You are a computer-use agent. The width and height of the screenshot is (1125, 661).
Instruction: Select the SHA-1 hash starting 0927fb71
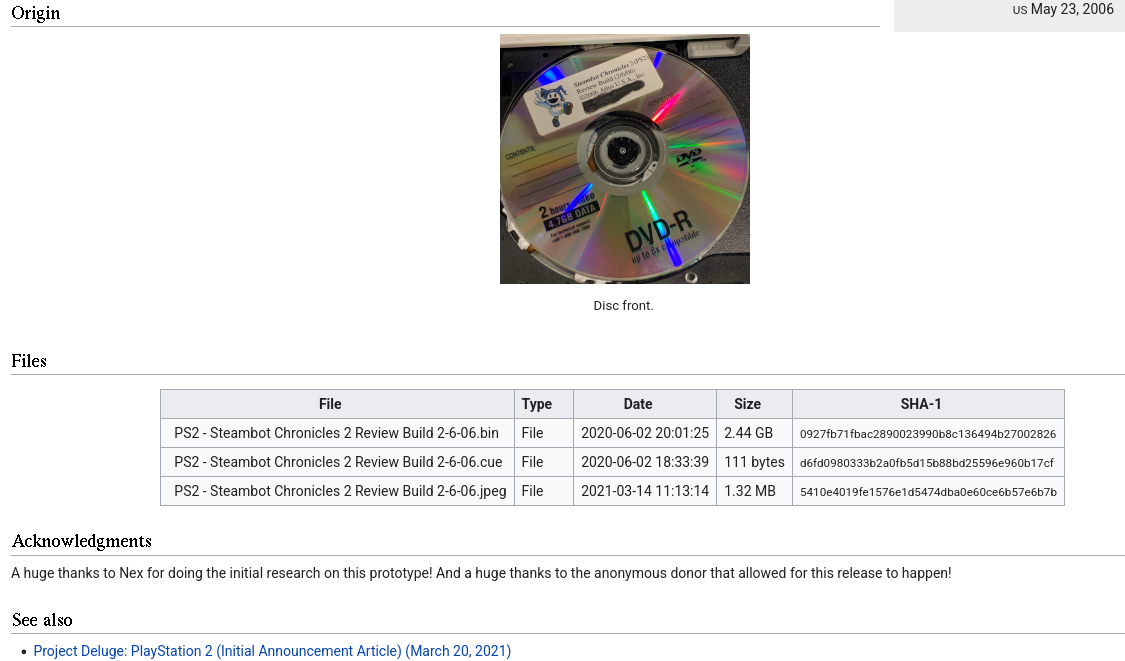928,434
